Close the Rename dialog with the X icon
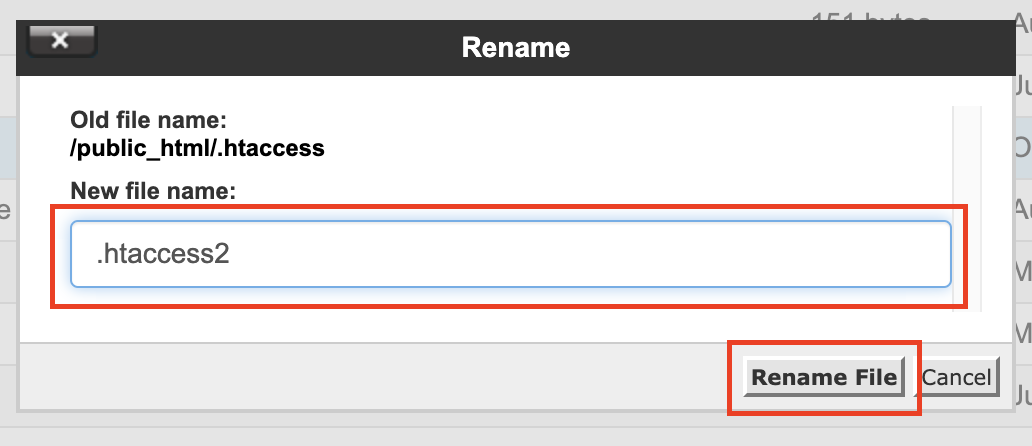Image resolution: width=1032 pixels, height=446 pixels. tap(61, 41)
